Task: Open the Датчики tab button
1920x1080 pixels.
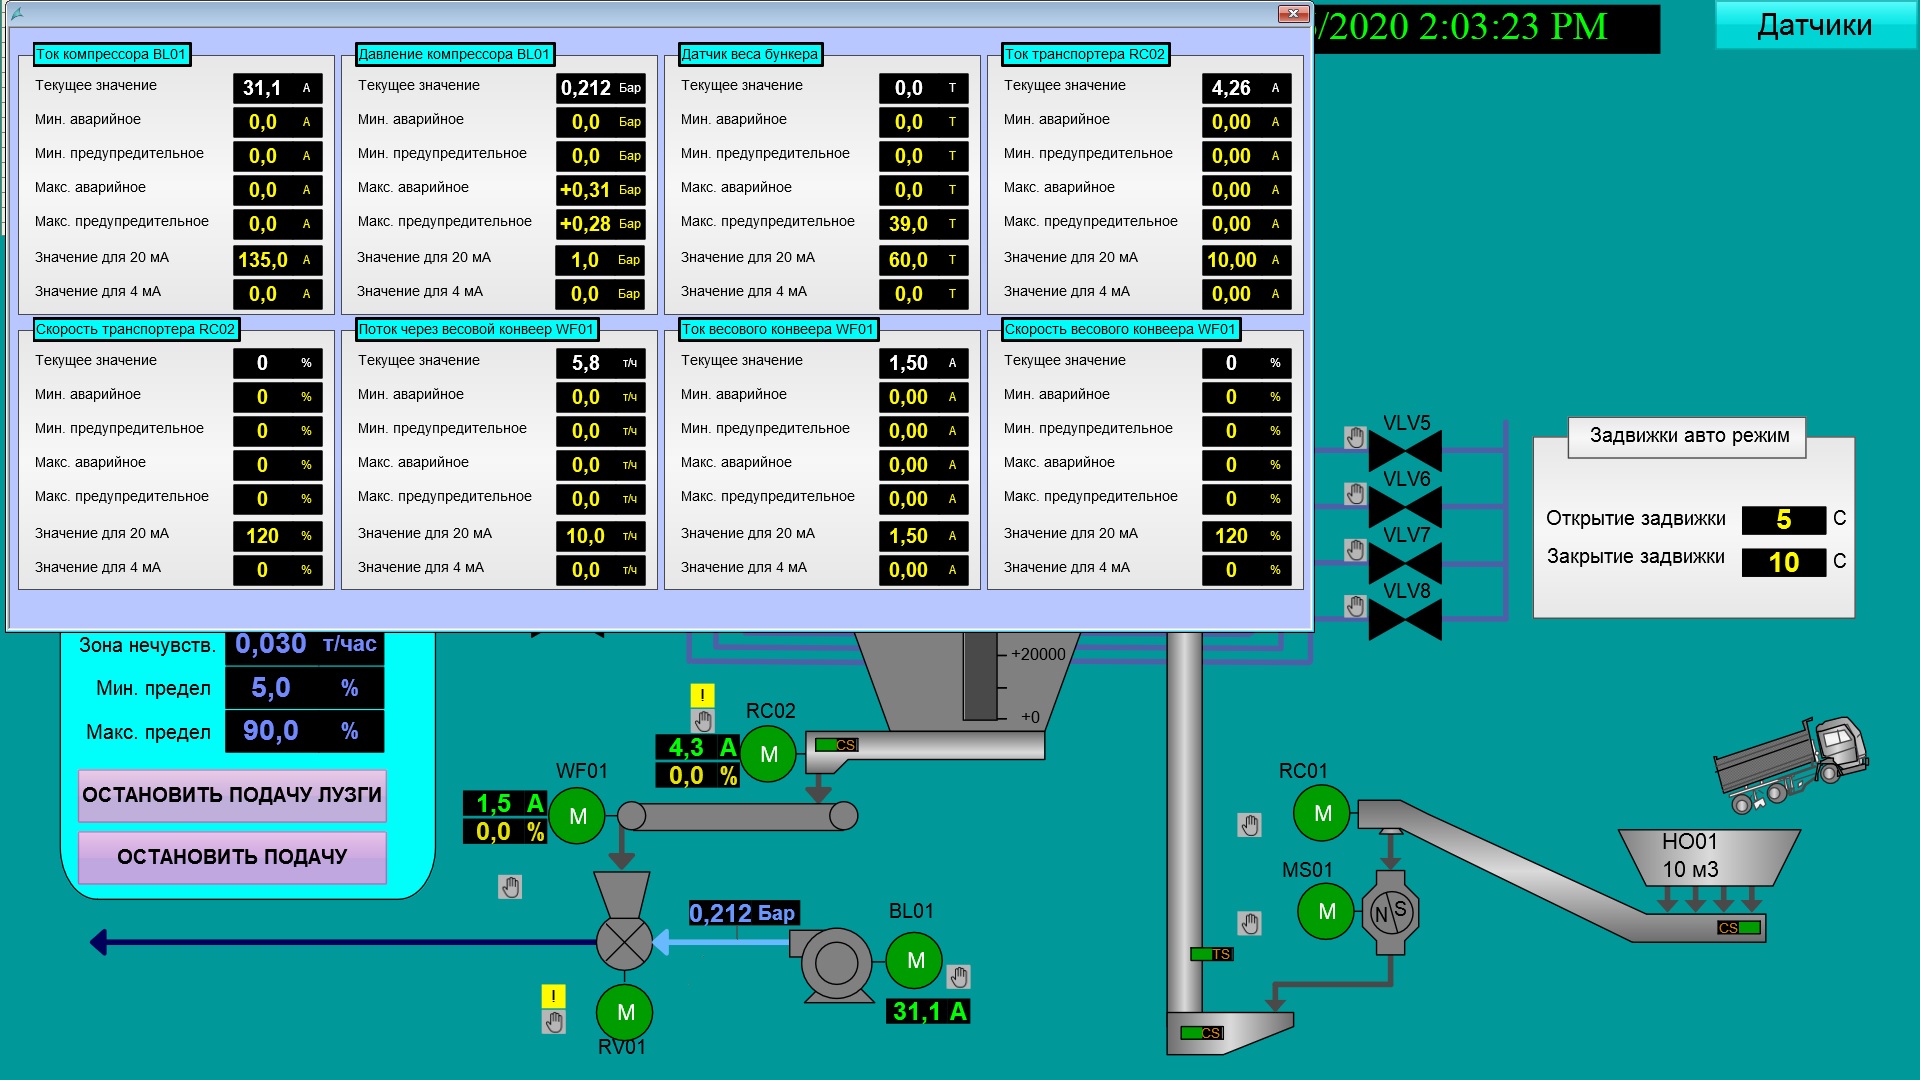Action: [x=1815, y=25]
